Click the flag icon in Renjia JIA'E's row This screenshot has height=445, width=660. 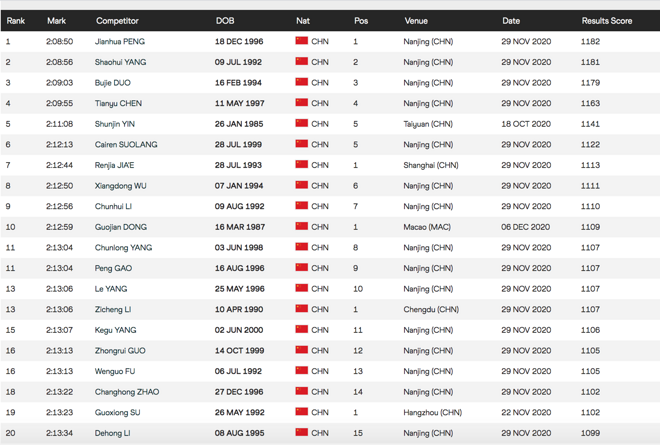301,165
